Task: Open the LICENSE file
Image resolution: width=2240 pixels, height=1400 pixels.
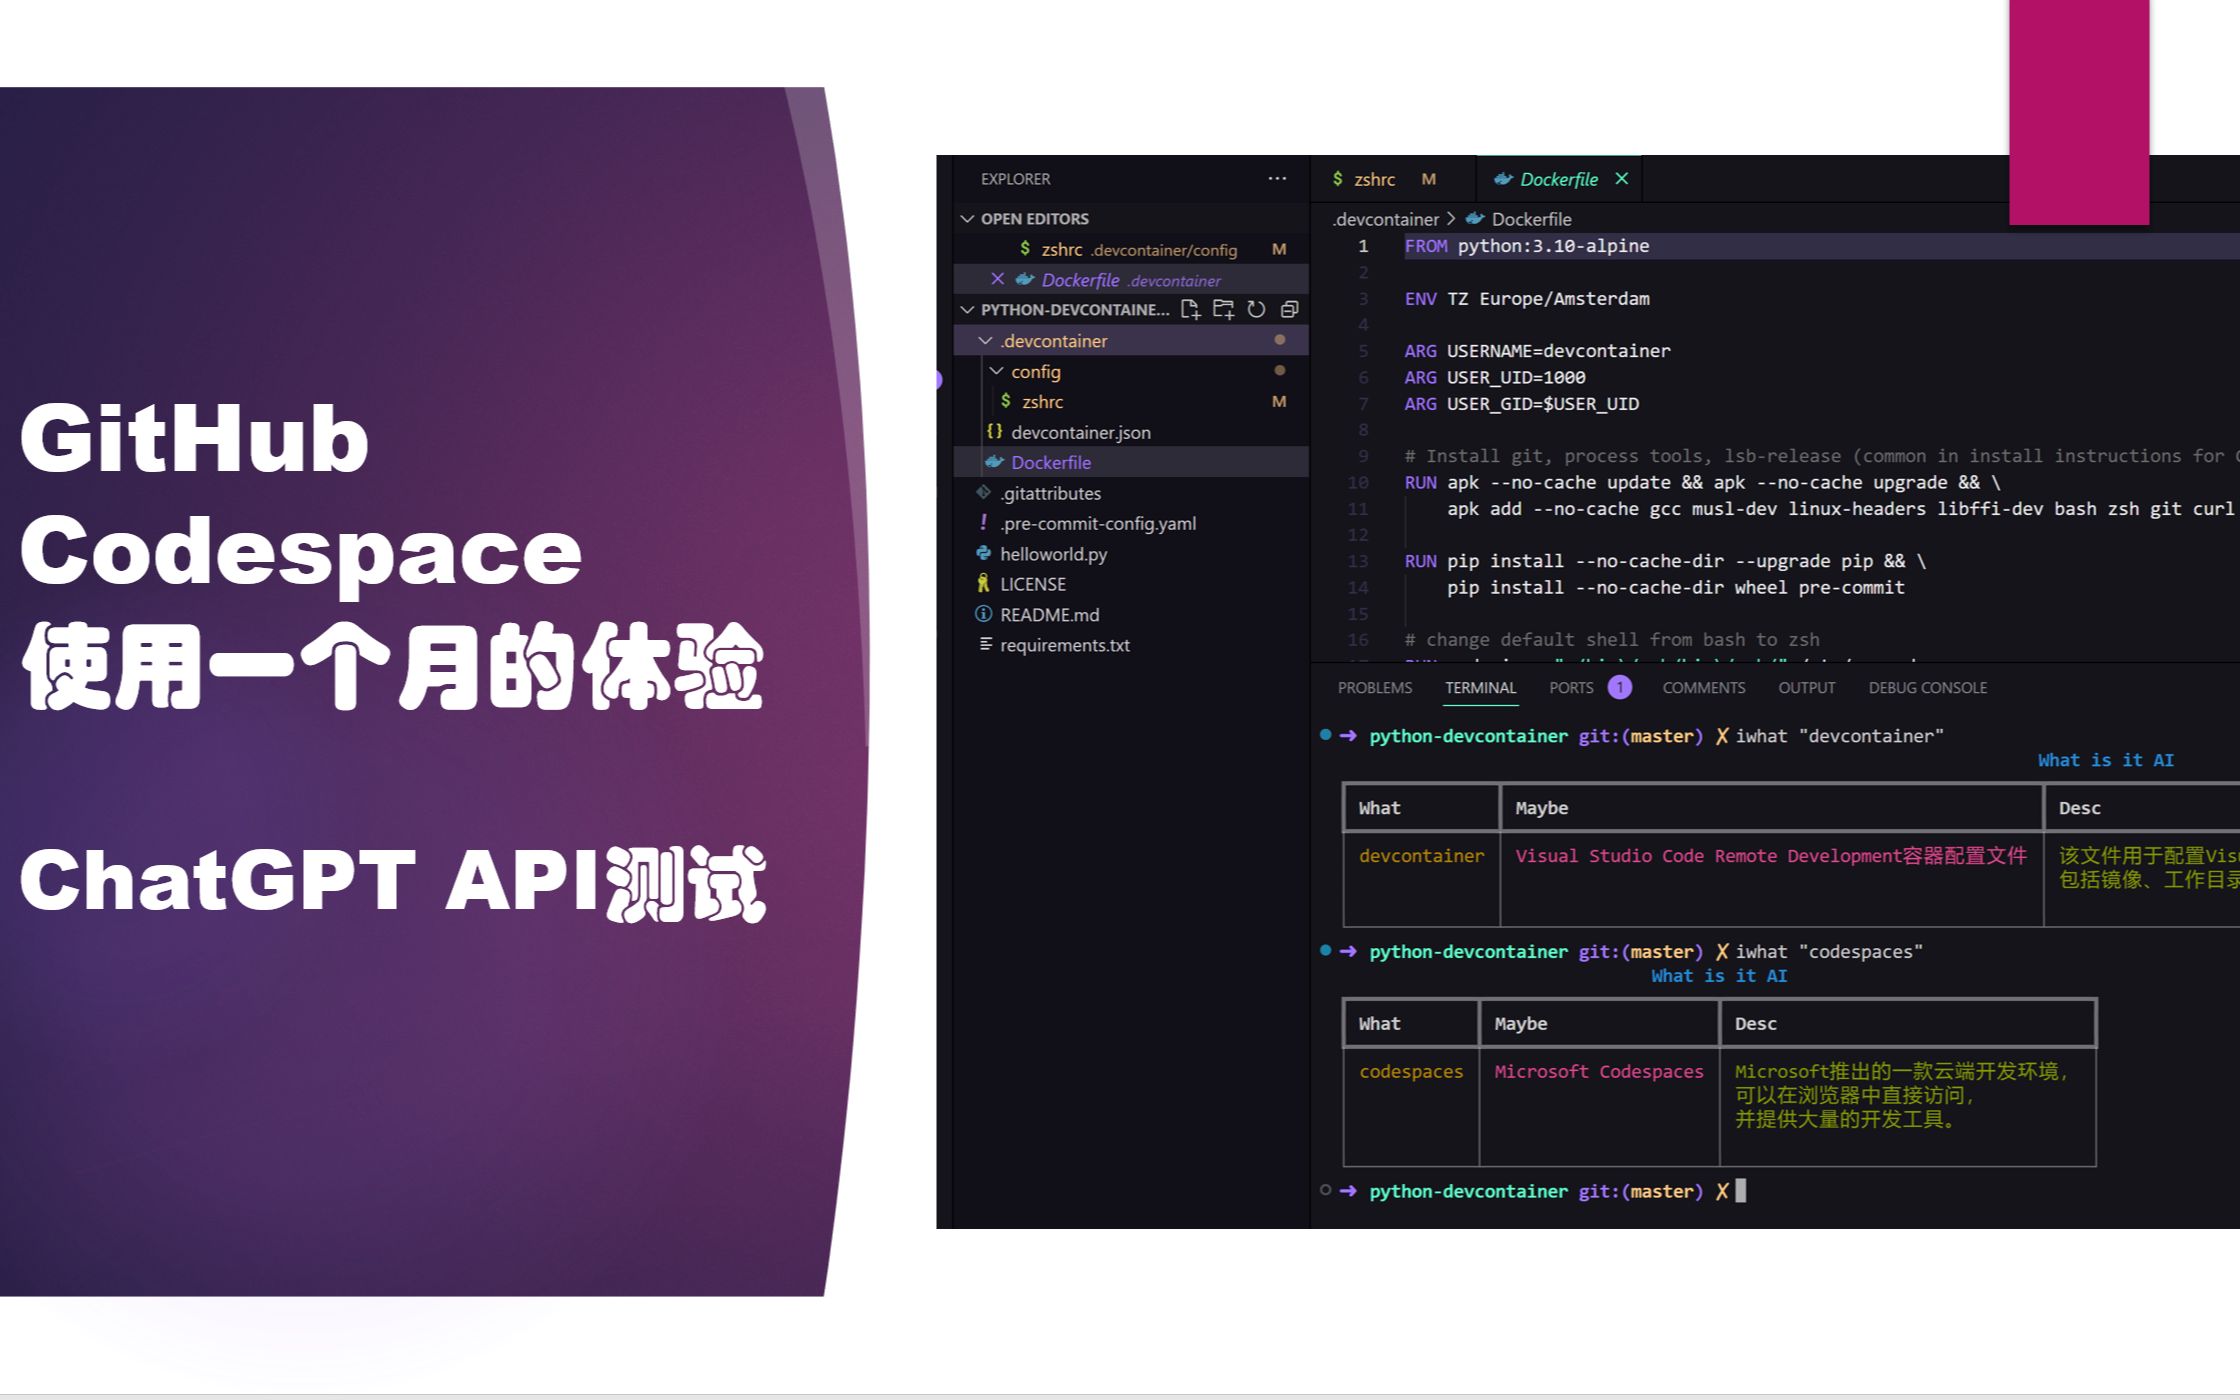Action: tap(1131, 584)
